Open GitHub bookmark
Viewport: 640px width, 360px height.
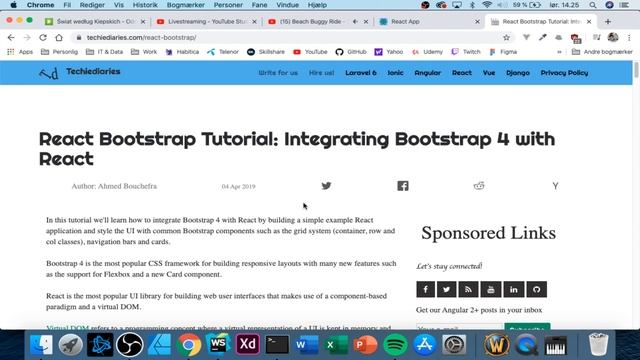point(351,52)
